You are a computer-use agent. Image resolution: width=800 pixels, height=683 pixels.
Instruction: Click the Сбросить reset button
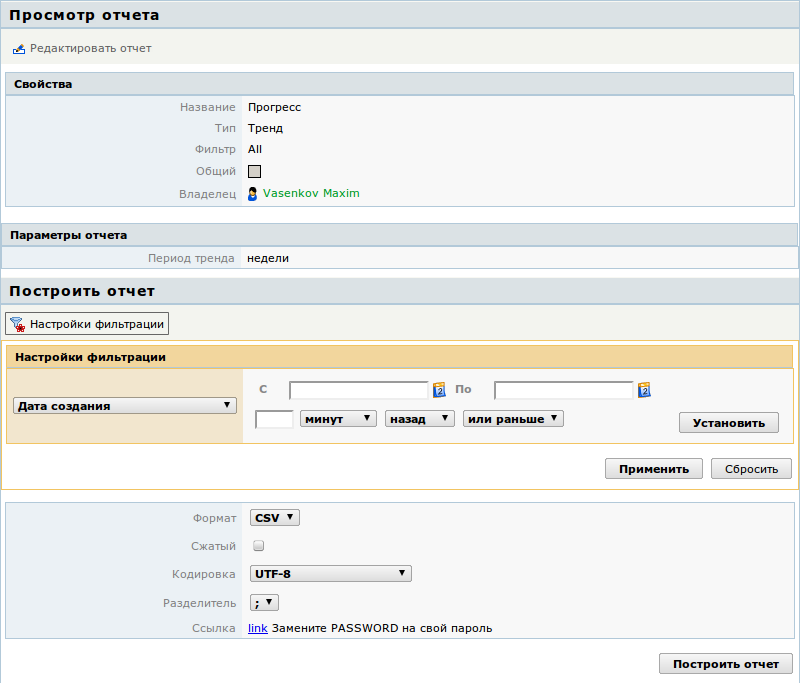(751, 469)
